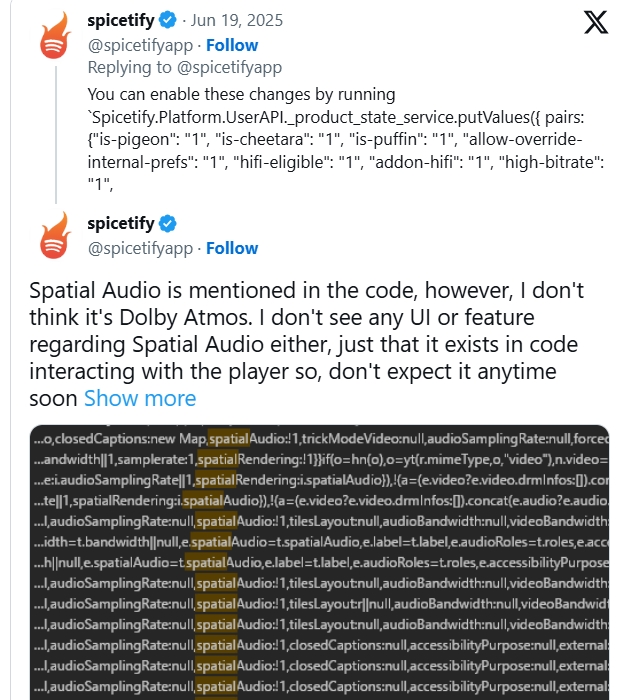Open the @spicetifyapp mention after 'Replying to'
Viewport: 619px width, 700px height.
[x=229, y=67]
